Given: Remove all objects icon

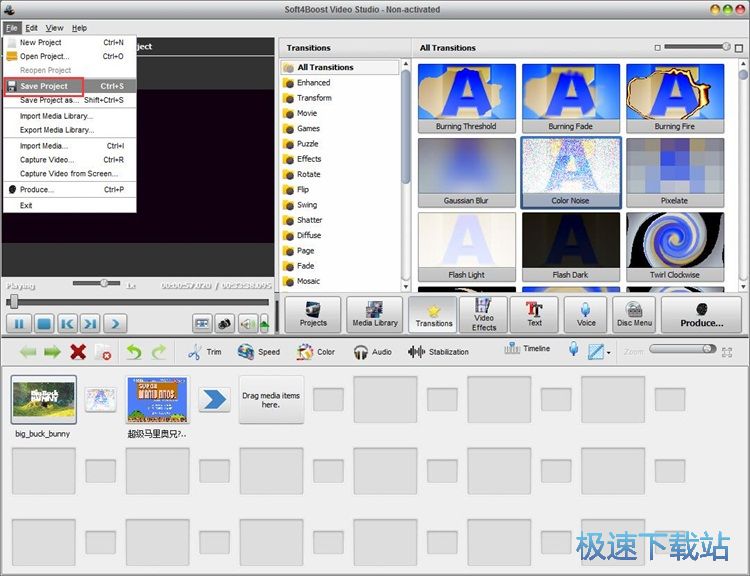Looking at the screenshot, I should click(103, 352).
